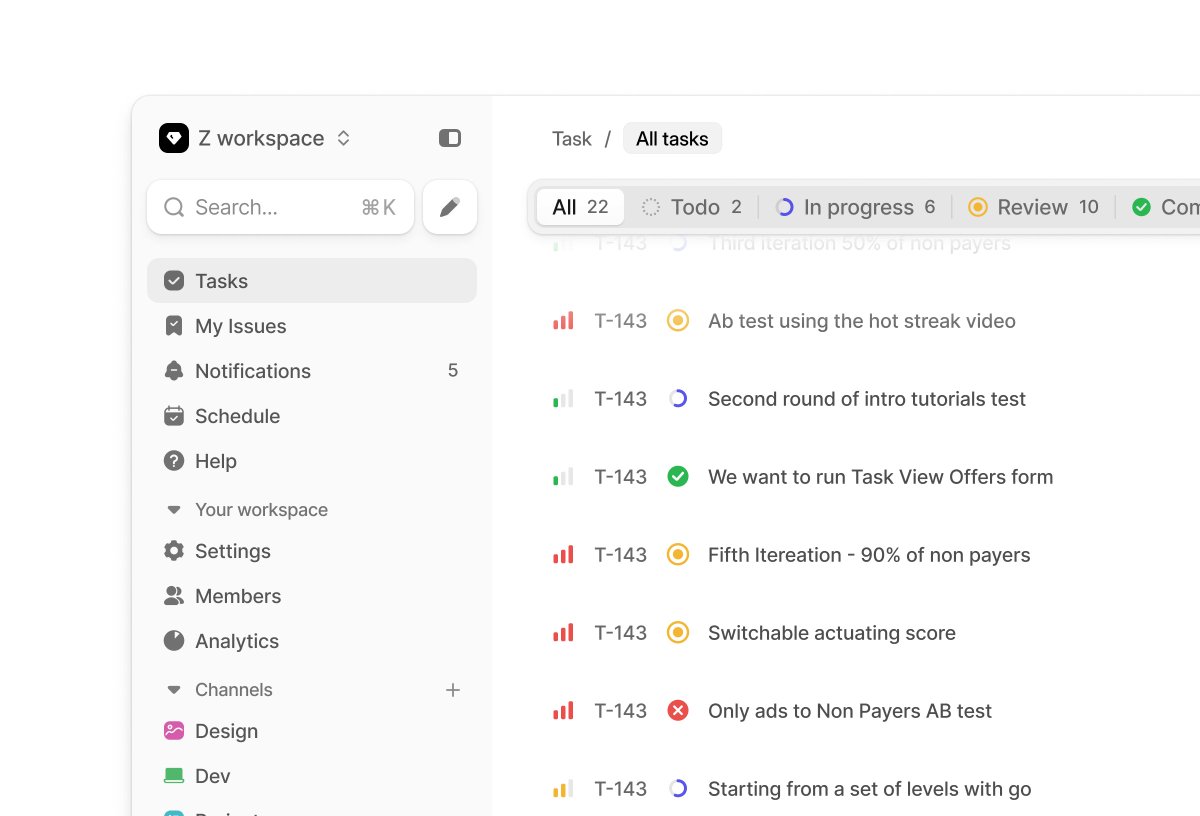Click the Dev channel laptop icon
This screenshot has height=816, width=1200.
pyautogui.click(x=174, y=775)
